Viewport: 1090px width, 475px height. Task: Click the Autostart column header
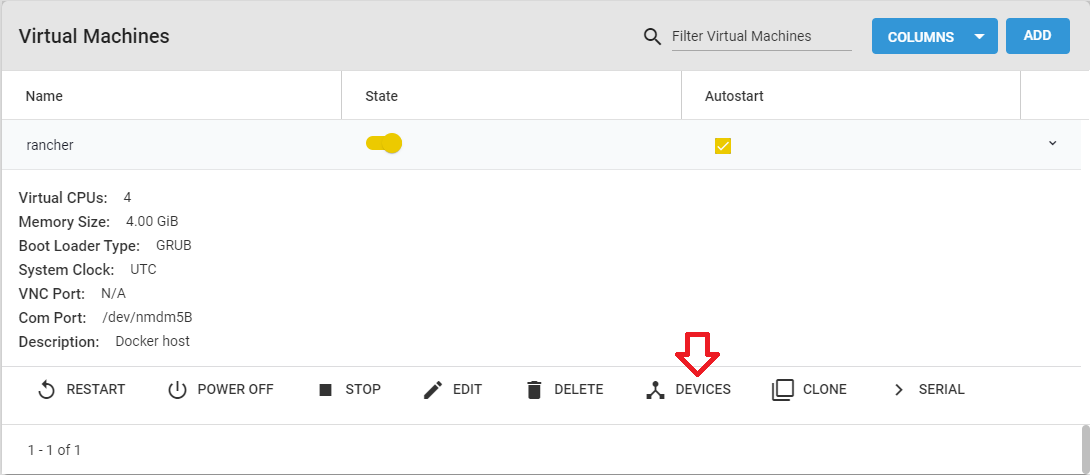(734, 97)
